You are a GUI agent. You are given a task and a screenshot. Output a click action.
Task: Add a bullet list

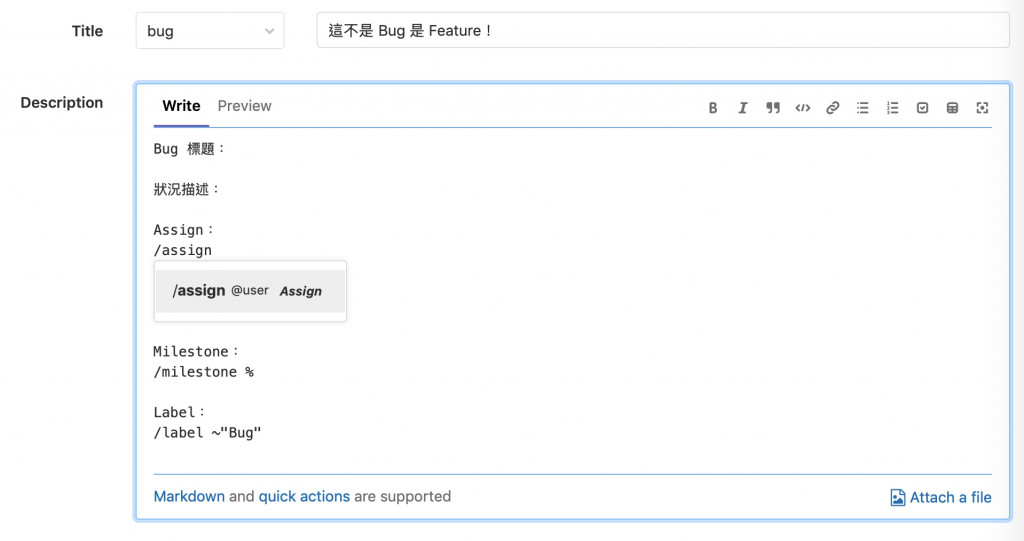[x=863, y=108]
